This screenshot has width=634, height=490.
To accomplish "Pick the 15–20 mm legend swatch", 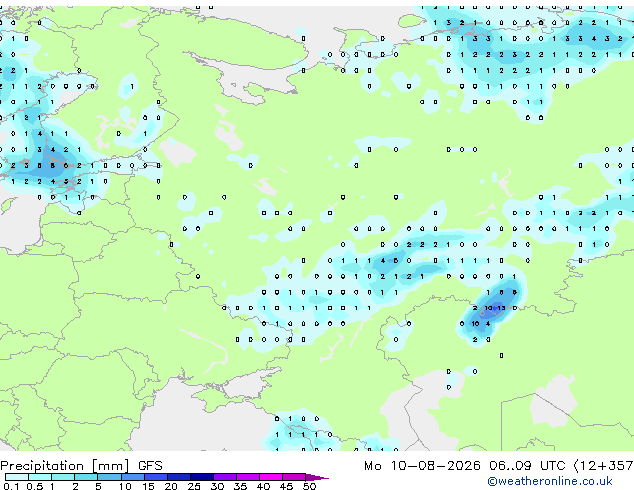I will pos(155,477).
